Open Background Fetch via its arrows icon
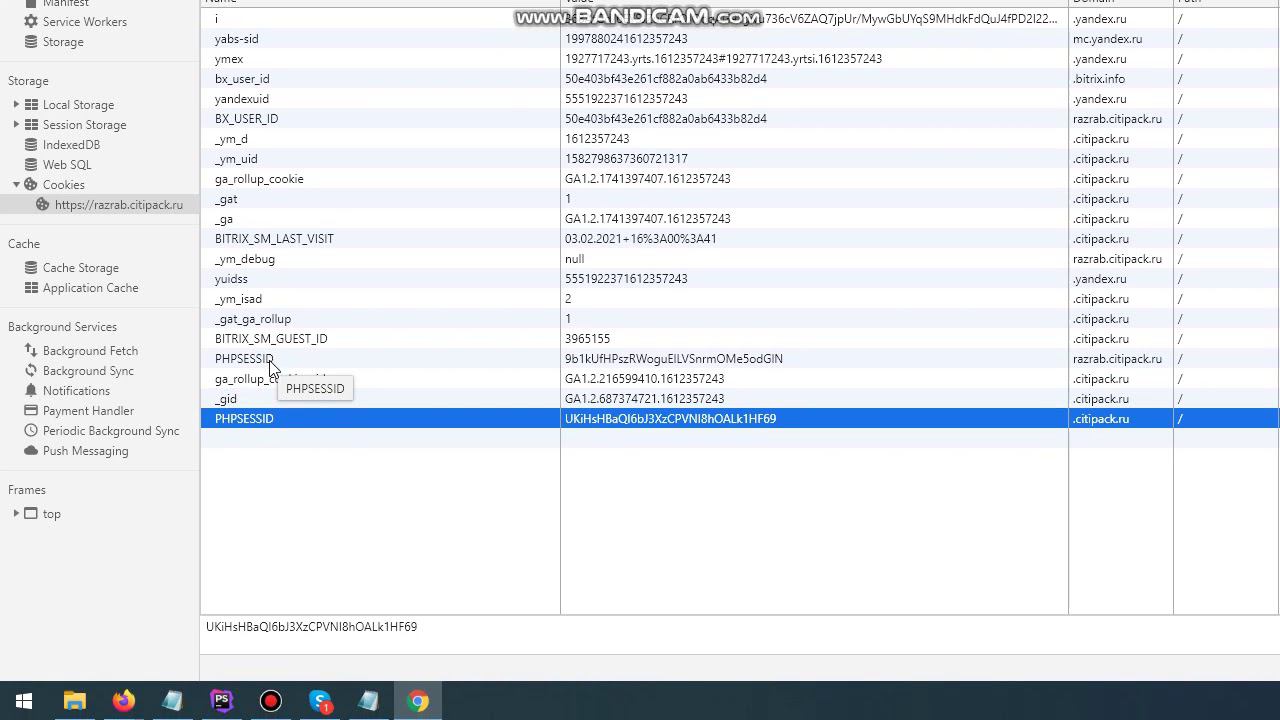Image resolution: width=1280 pixels, height=720 pixels. [31, 350]
